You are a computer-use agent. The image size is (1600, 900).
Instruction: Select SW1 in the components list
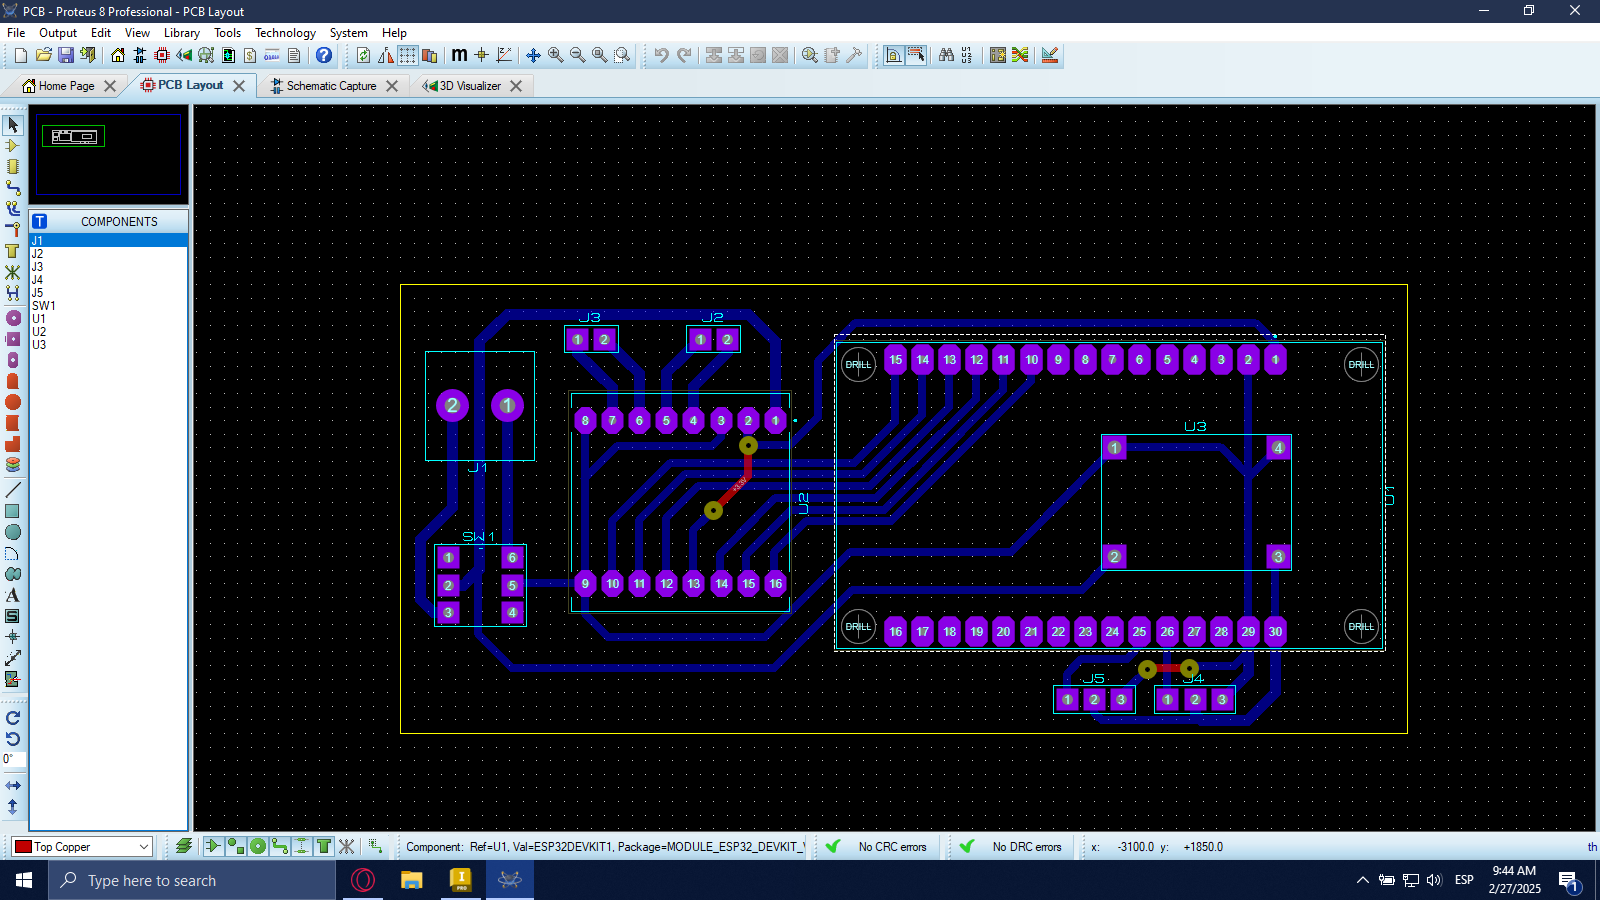click(44, 306)
